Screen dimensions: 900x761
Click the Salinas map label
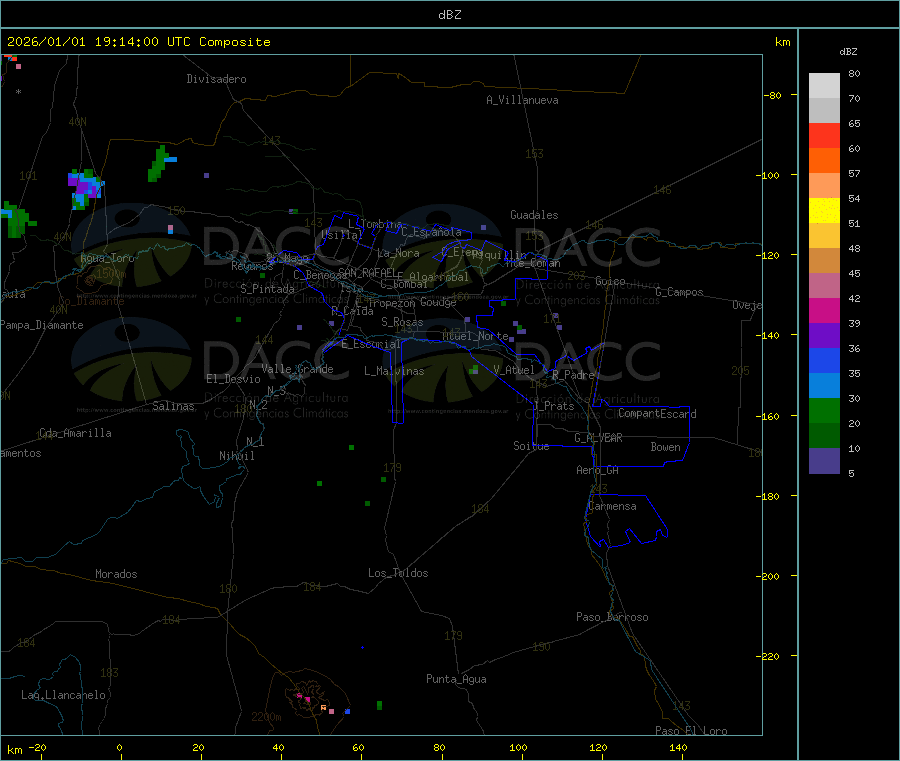pyautogui.click(x=173, y=406)
